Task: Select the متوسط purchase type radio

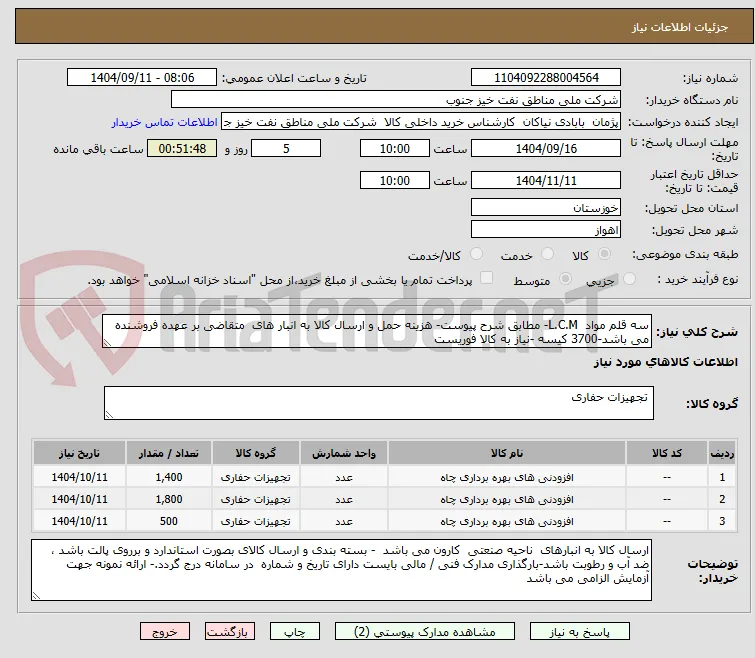Action: point(565,279)
